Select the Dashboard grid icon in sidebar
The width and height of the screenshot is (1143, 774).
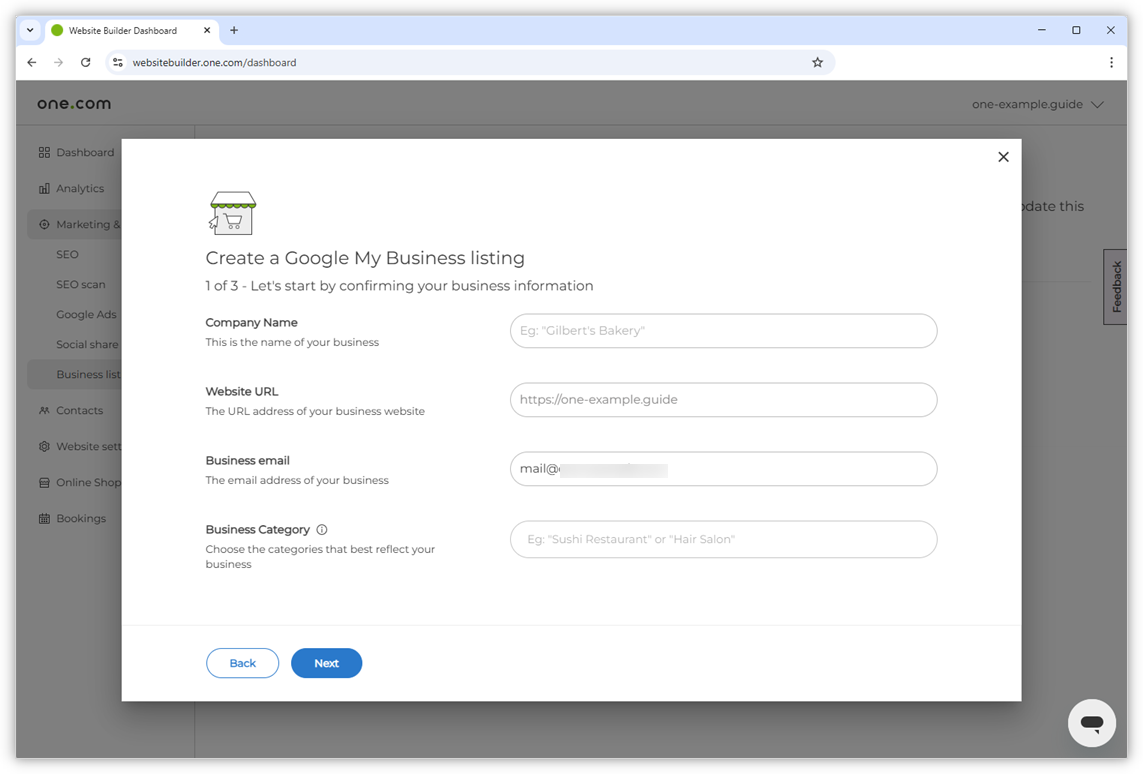[43, 152]
